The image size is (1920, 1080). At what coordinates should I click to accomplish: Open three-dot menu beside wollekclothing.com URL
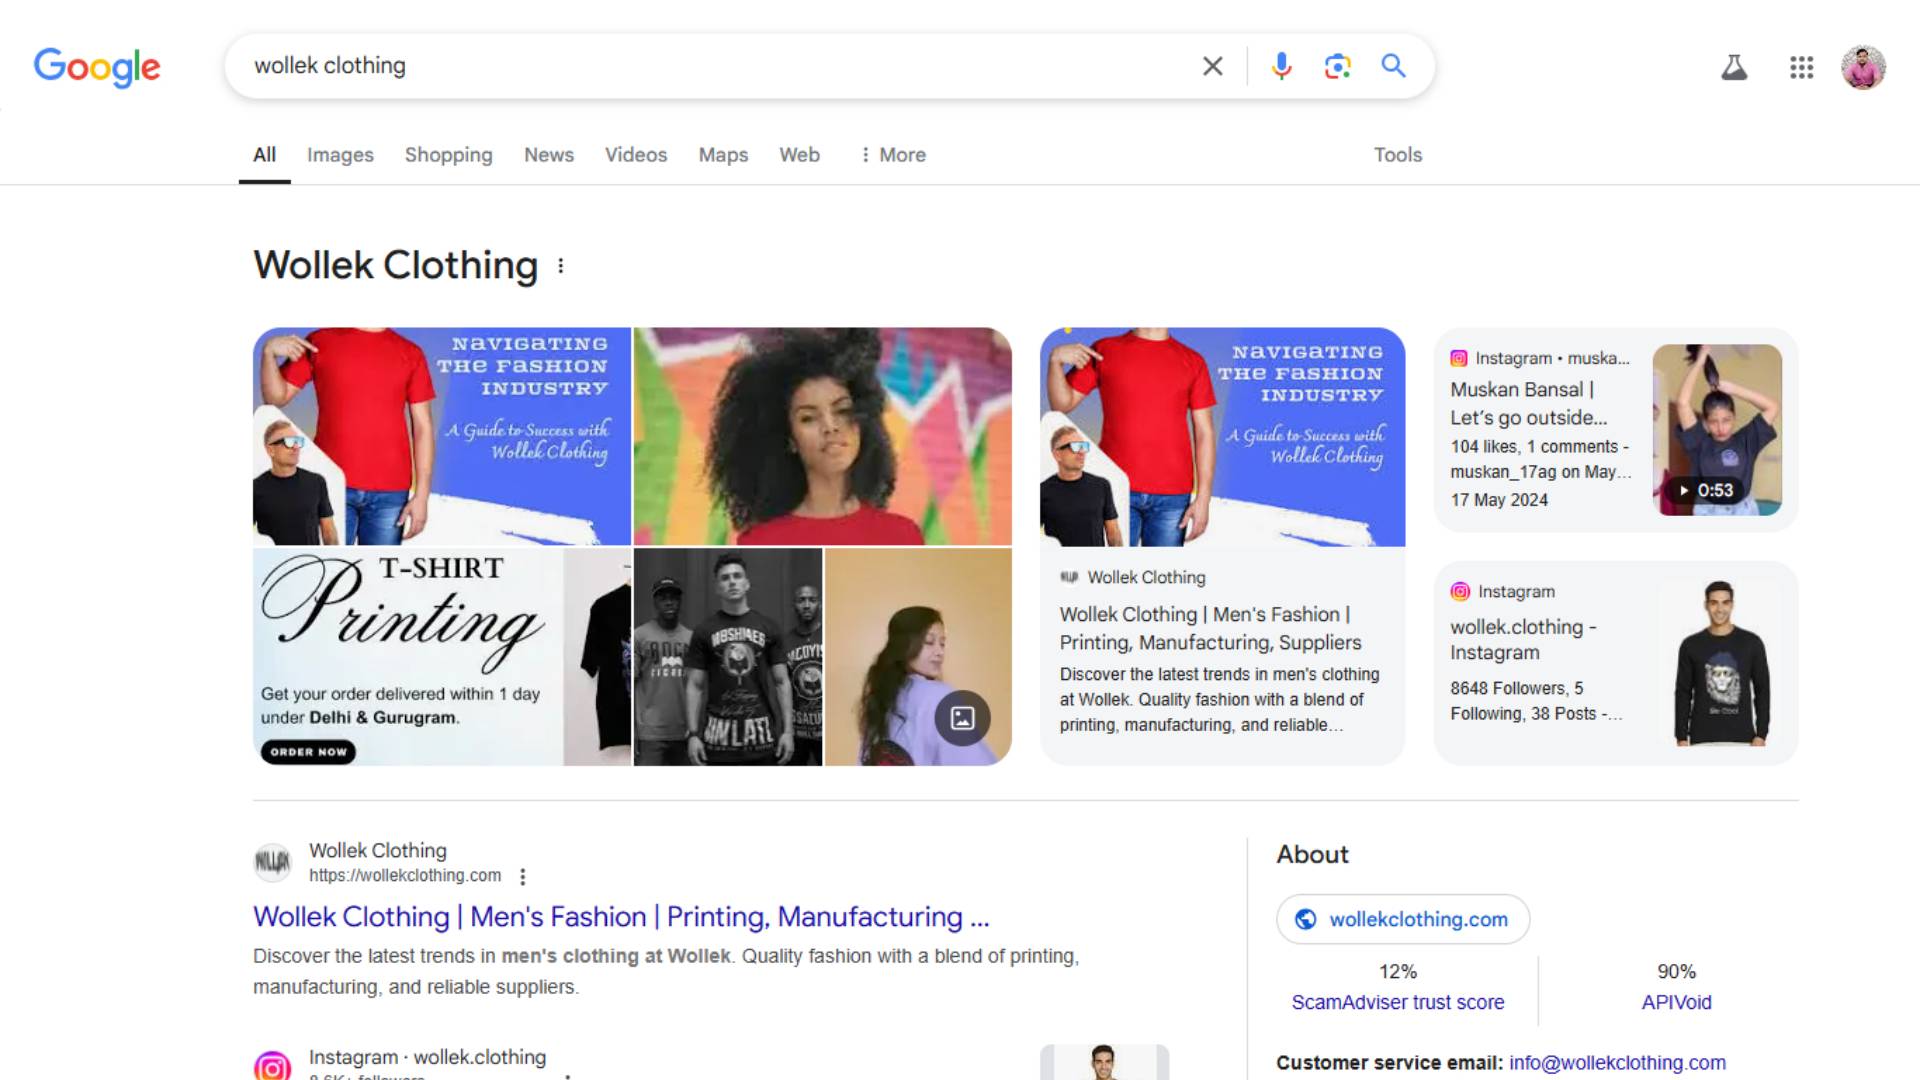[x=522, y=876]
